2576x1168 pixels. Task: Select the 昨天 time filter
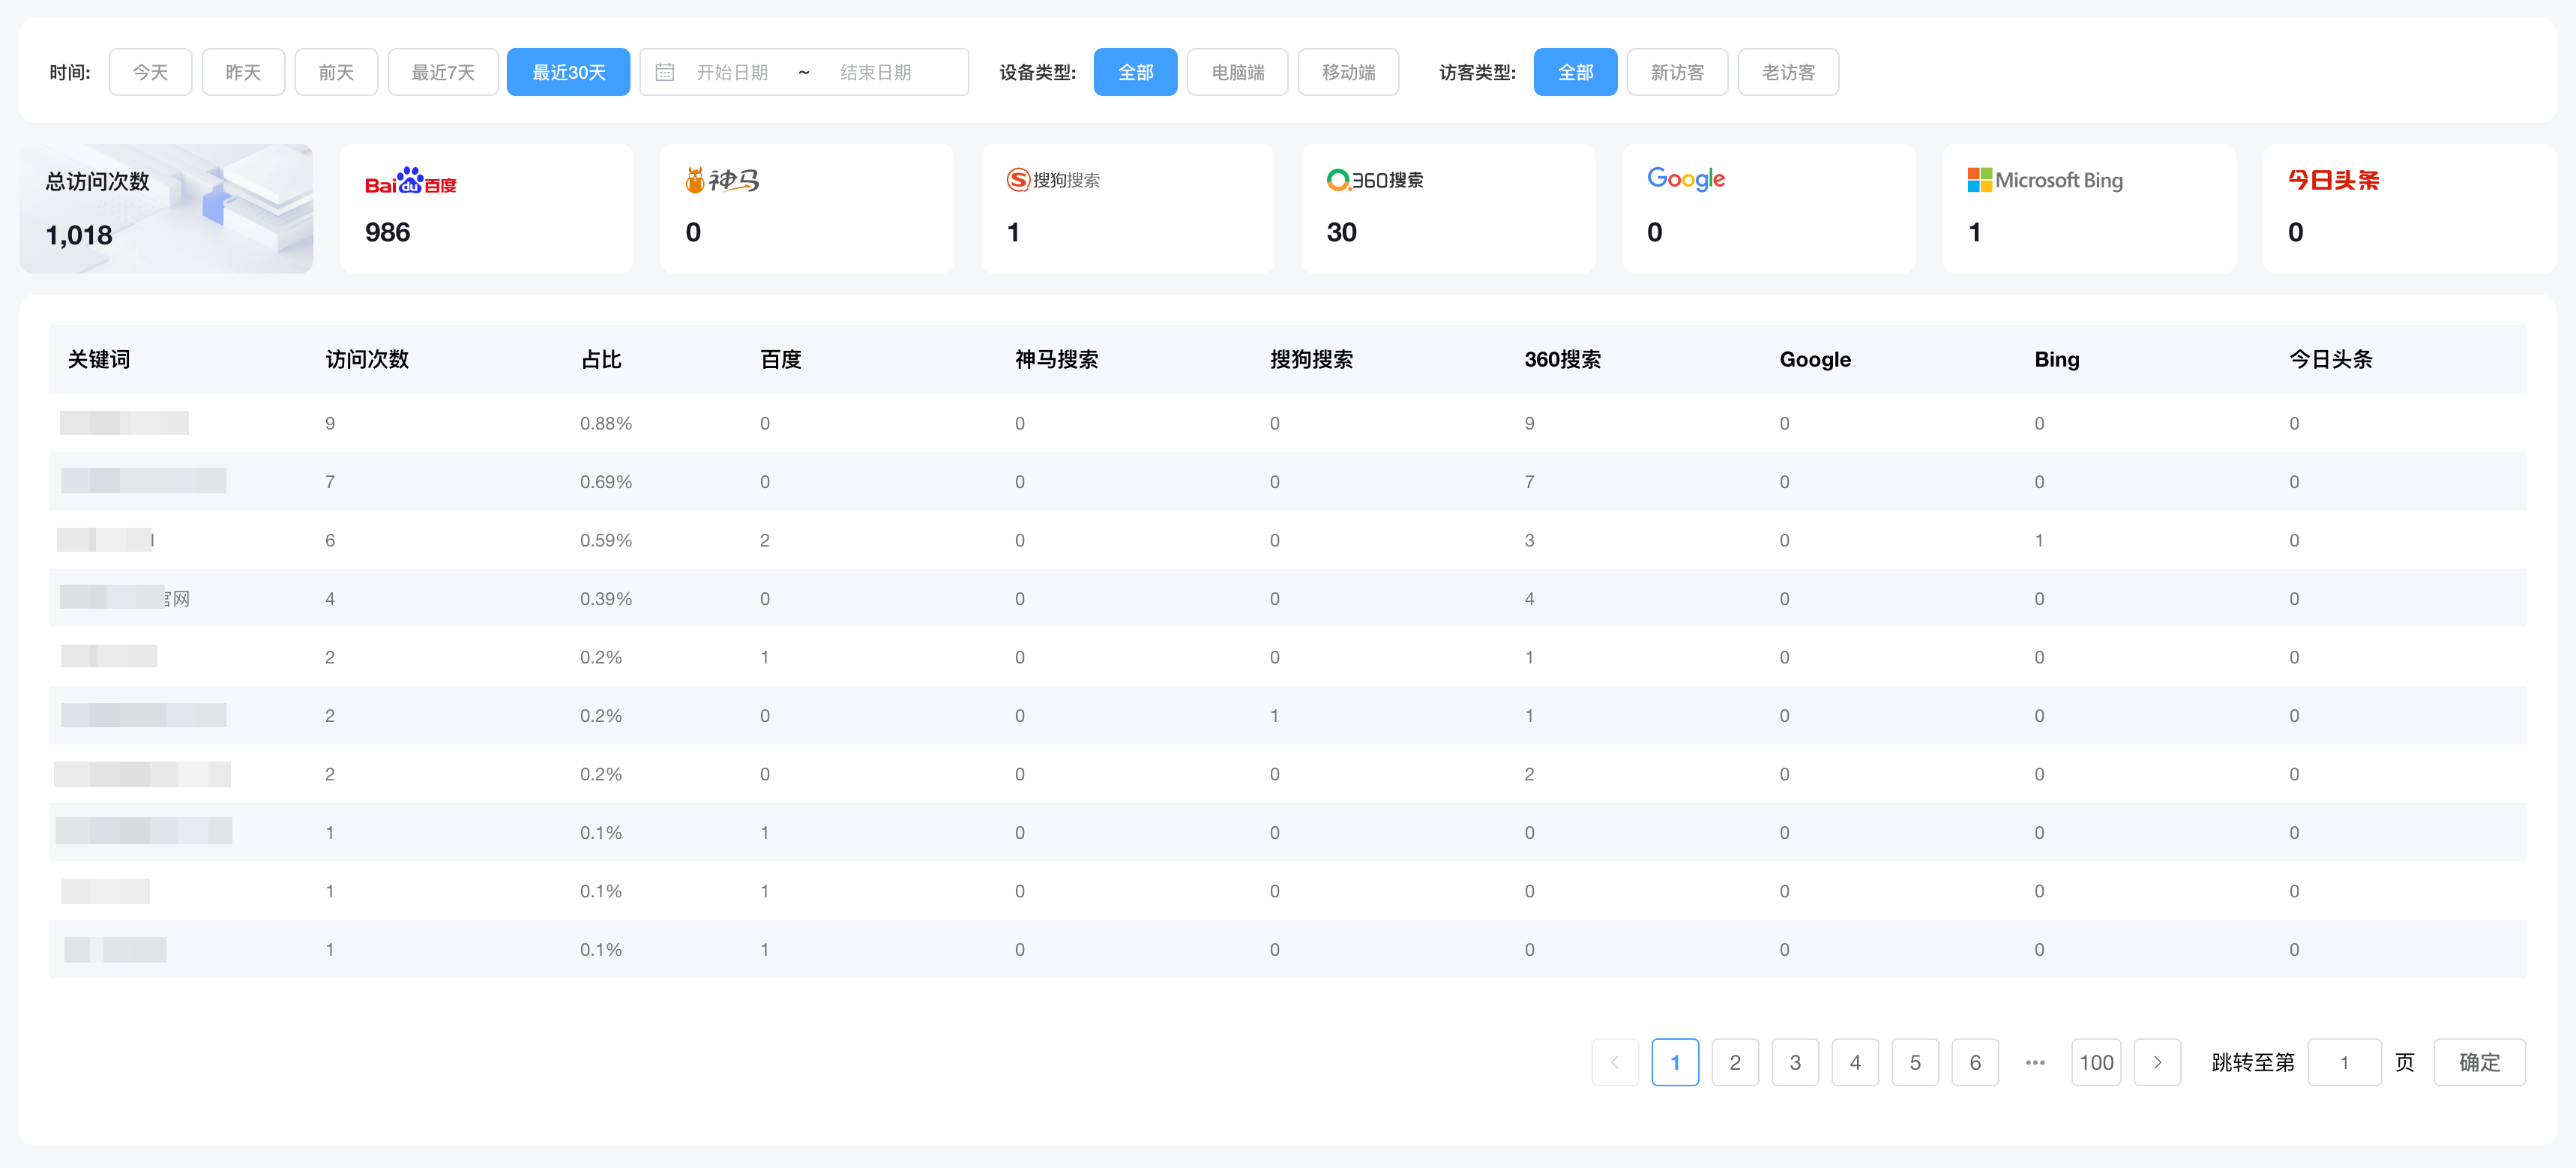point(243,72)
